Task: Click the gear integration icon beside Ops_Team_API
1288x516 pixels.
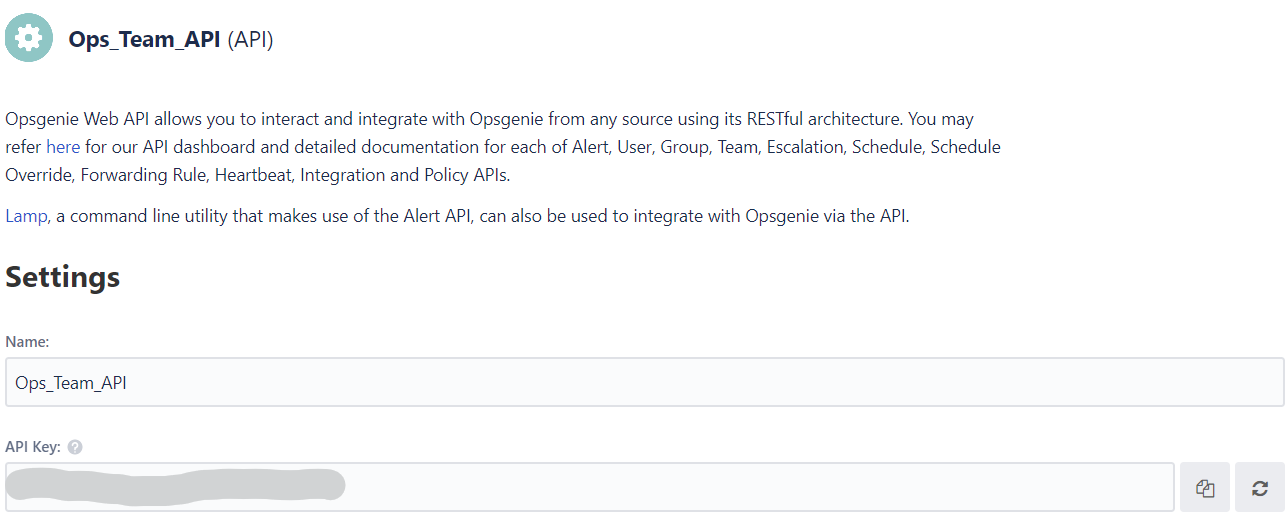Action: [29, 38]
